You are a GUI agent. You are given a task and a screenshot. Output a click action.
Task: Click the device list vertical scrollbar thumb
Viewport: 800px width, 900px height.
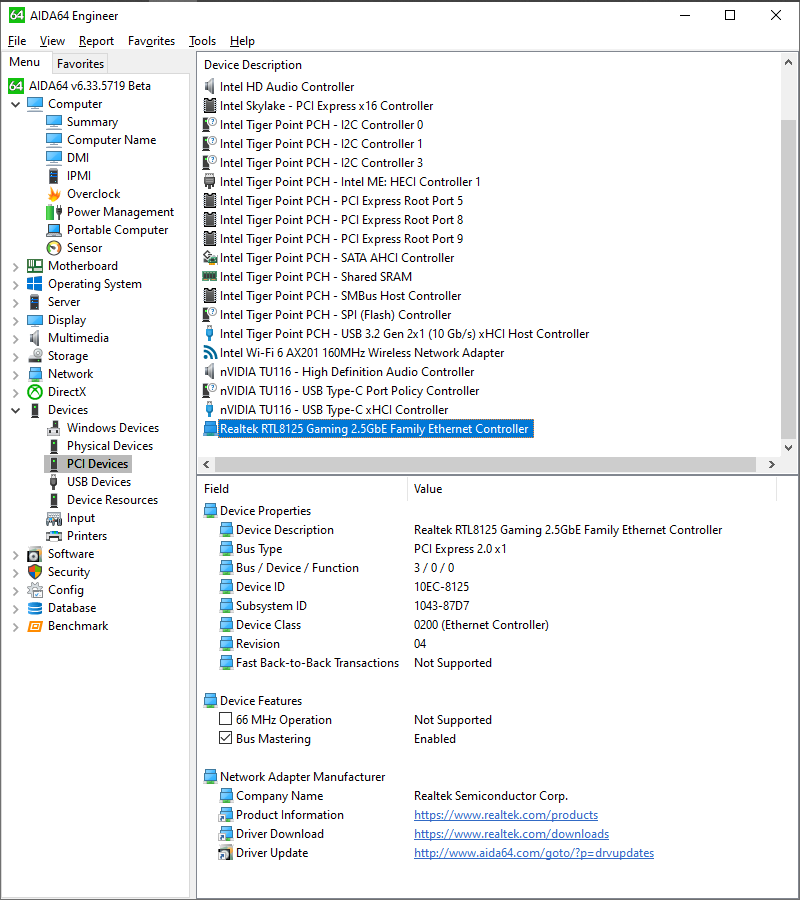[788, 278]
